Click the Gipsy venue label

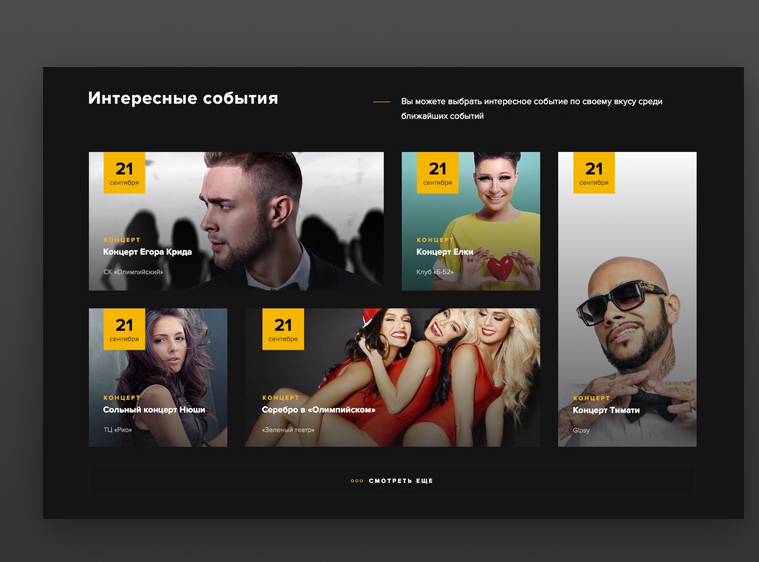581,430
